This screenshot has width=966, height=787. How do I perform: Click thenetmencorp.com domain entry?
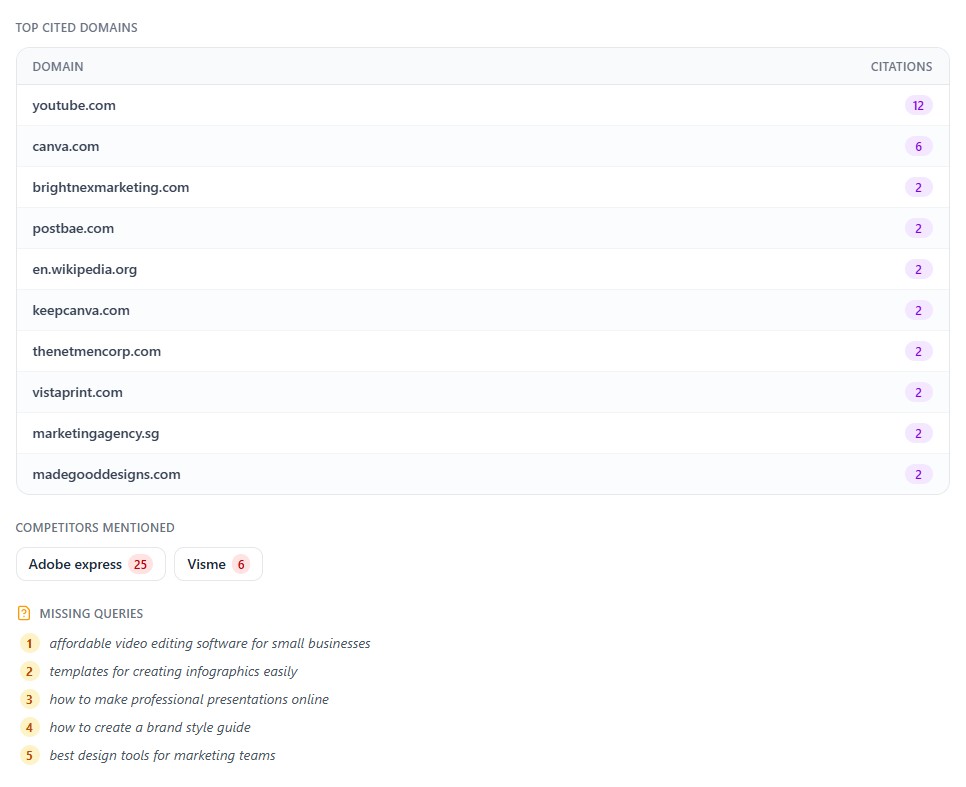click(97, 351)
